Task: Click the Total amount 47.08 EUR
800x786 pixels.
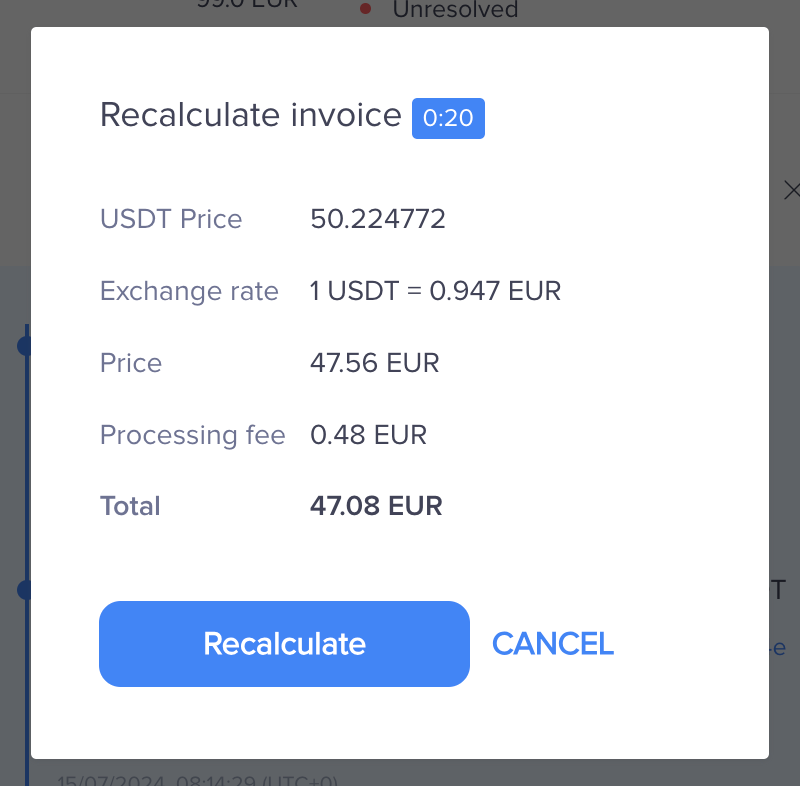Action: pos(376,506)
